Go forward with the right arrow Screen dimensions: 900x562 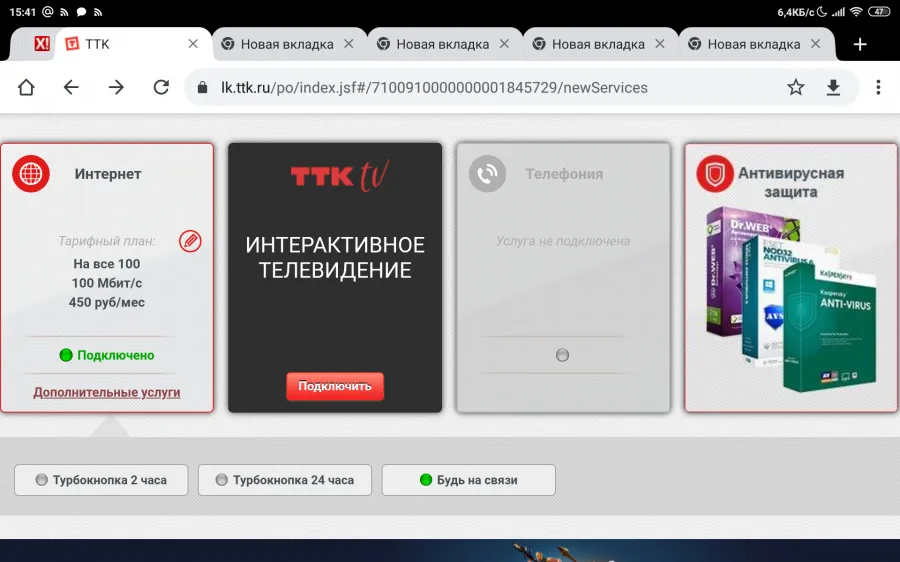[116, 87]
